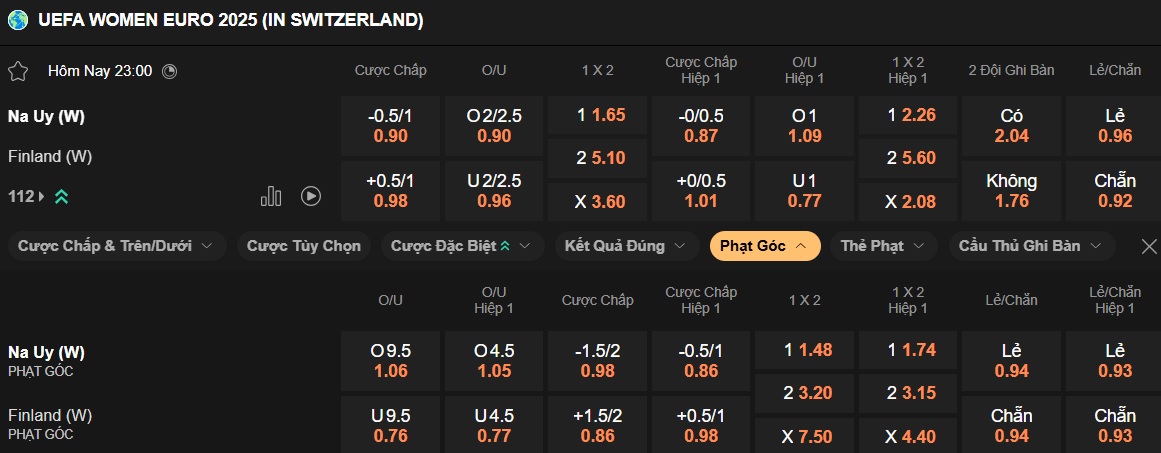Close the market filter bar with X
Viewport: 1161px width, 453px height.
[x=1149, y=246]
